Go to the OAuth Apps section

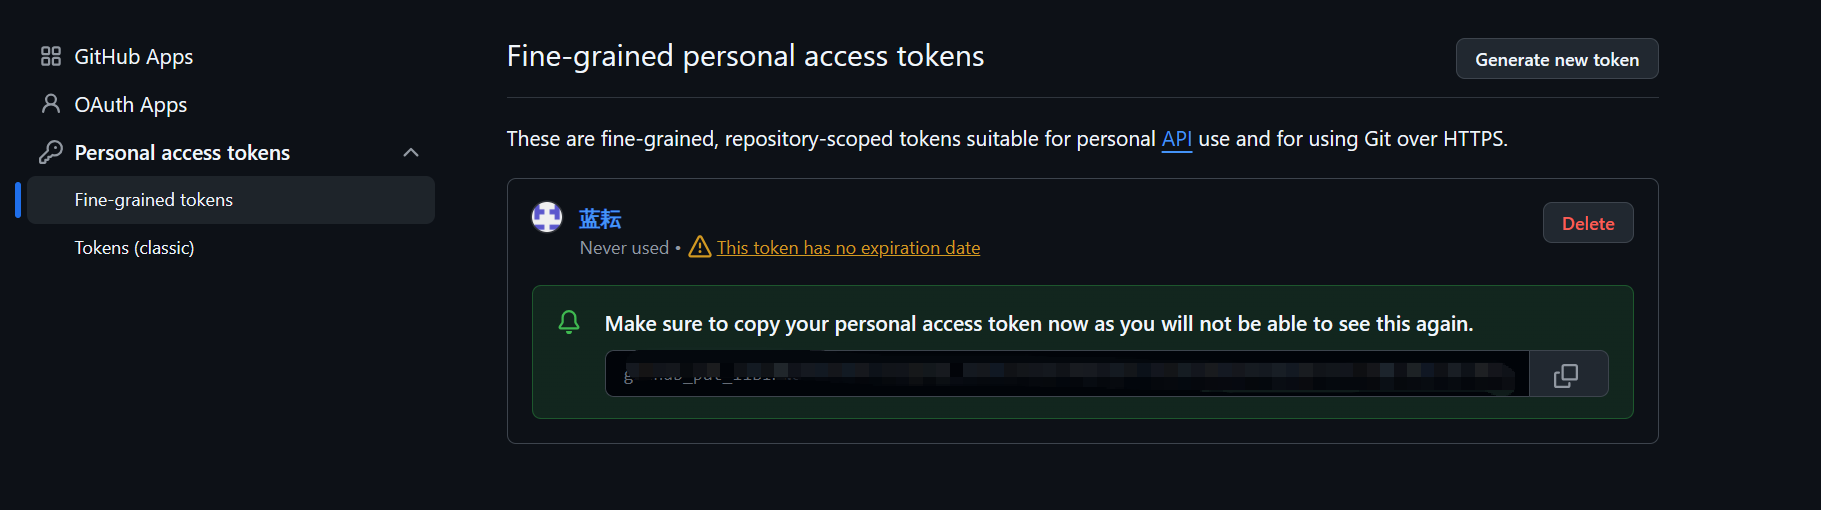[x=131, y=105]
